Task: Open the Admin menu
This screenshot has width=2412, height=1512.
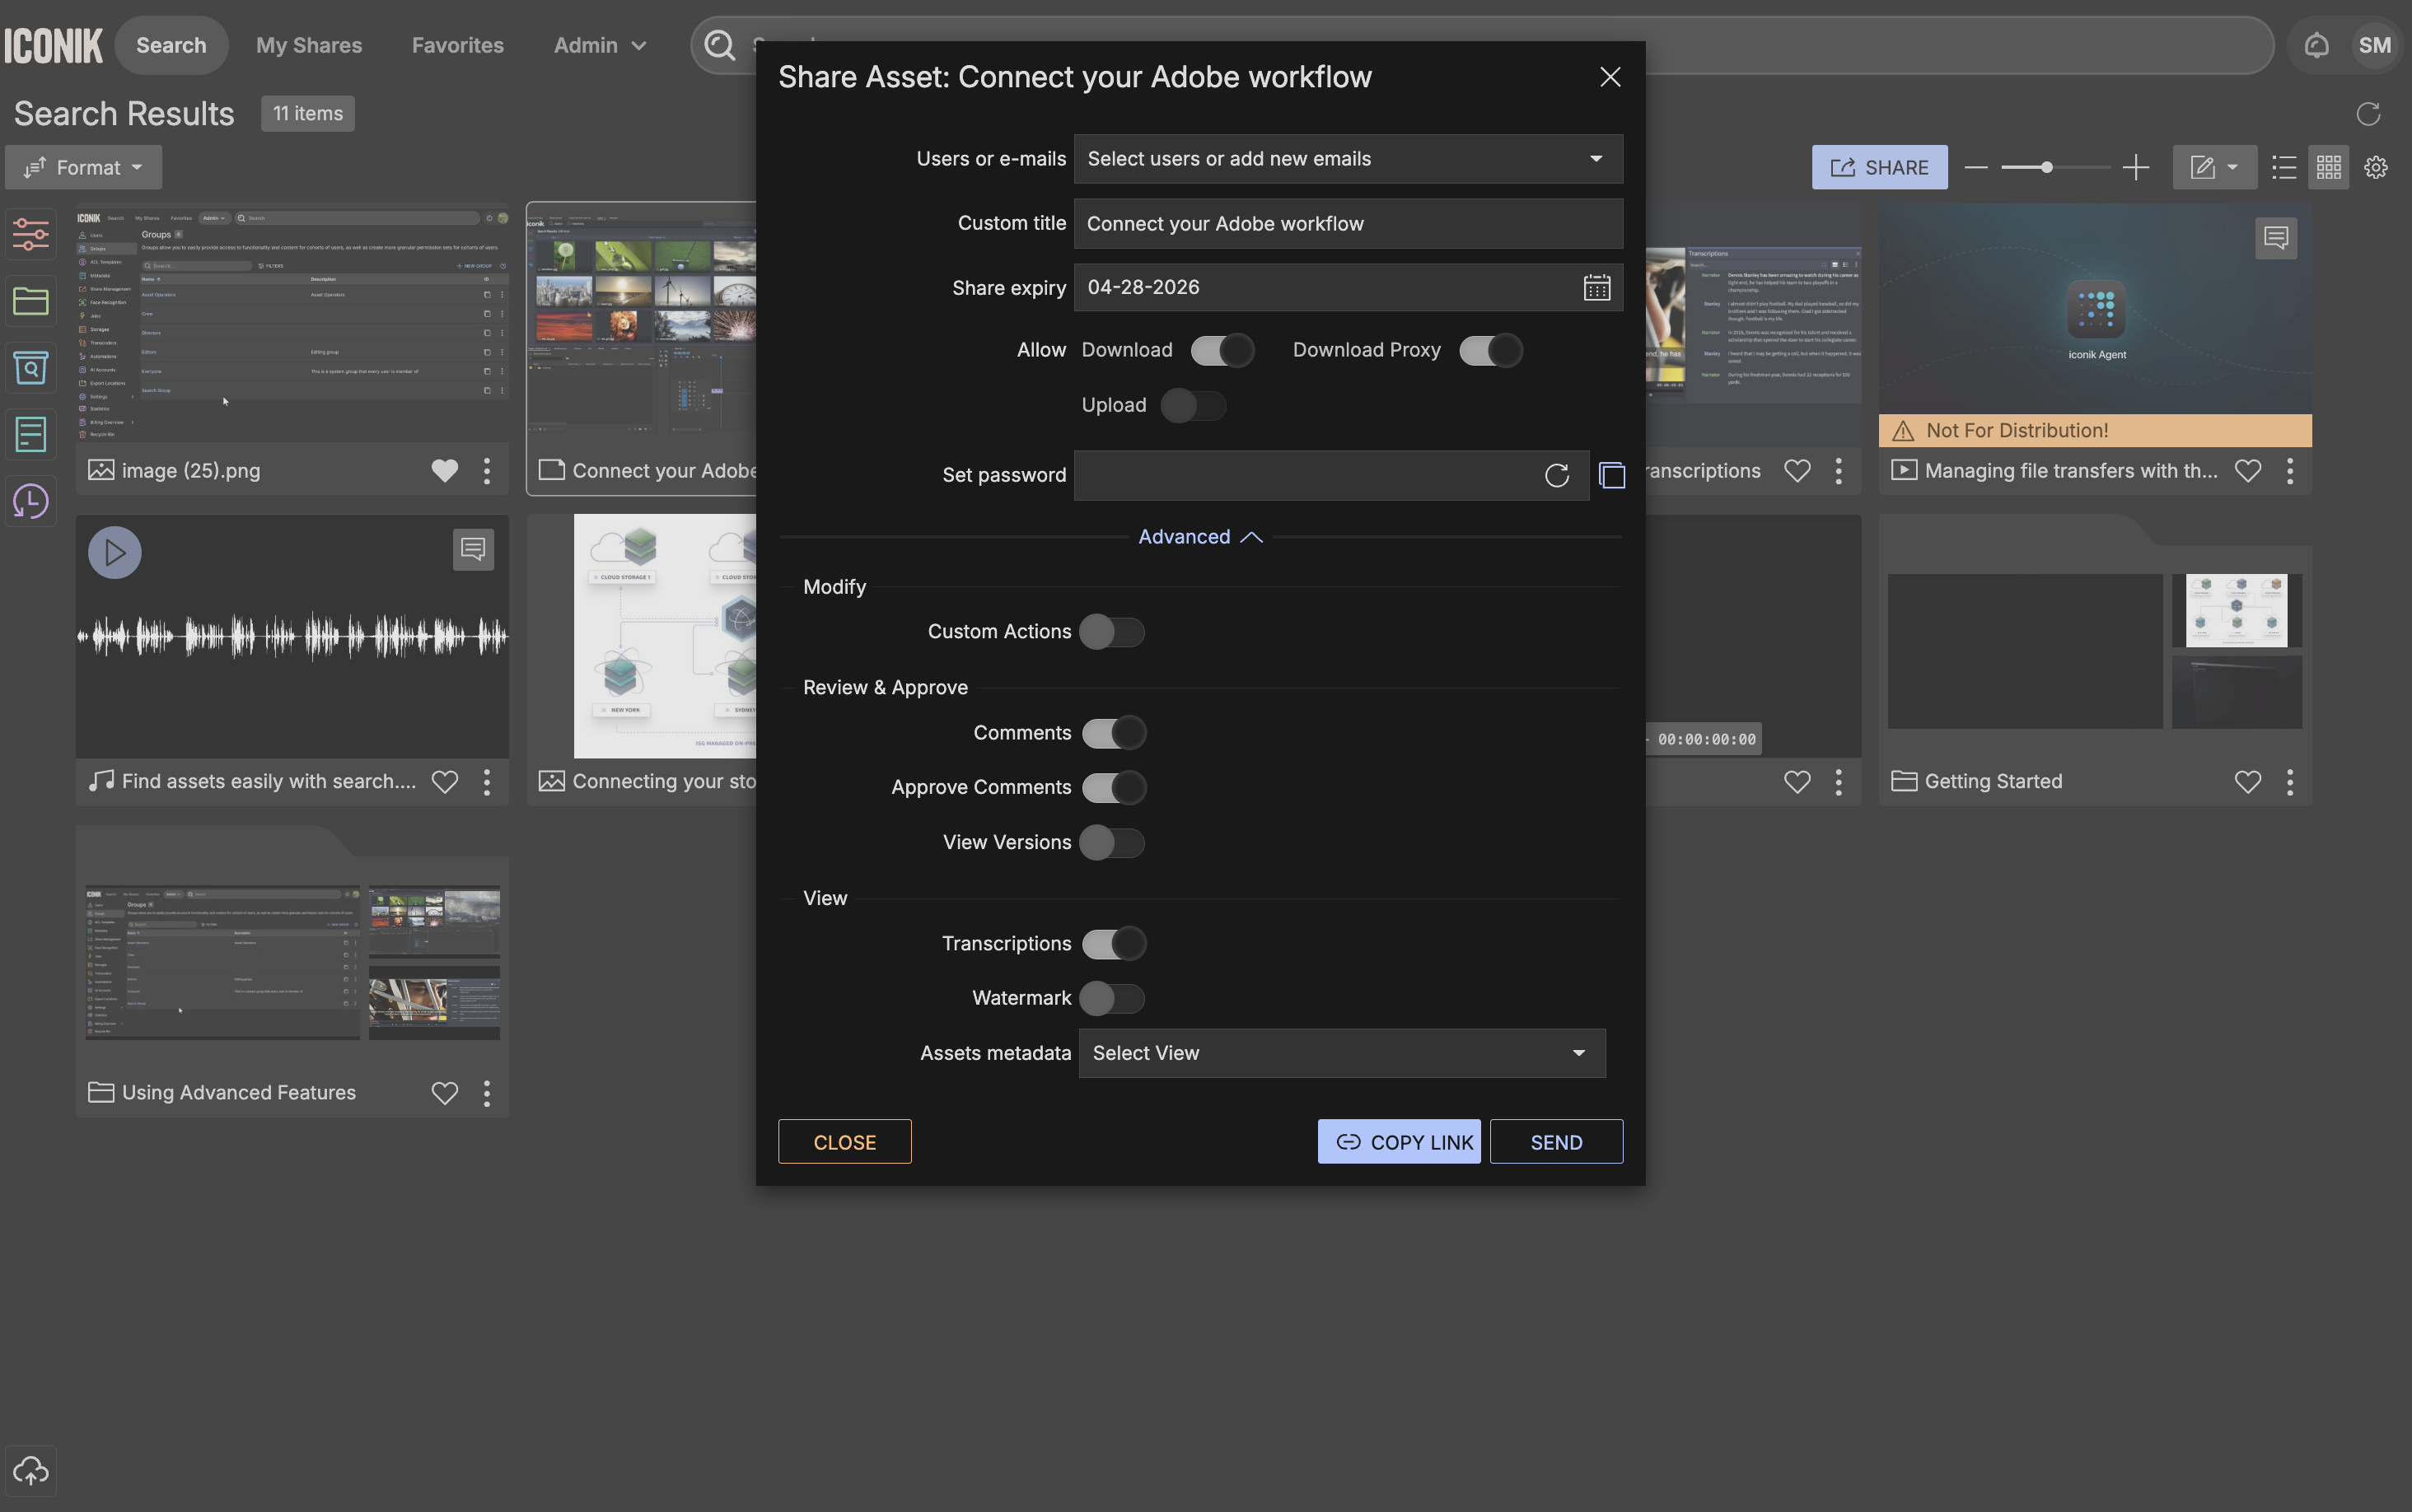Action: pos(600,45)
